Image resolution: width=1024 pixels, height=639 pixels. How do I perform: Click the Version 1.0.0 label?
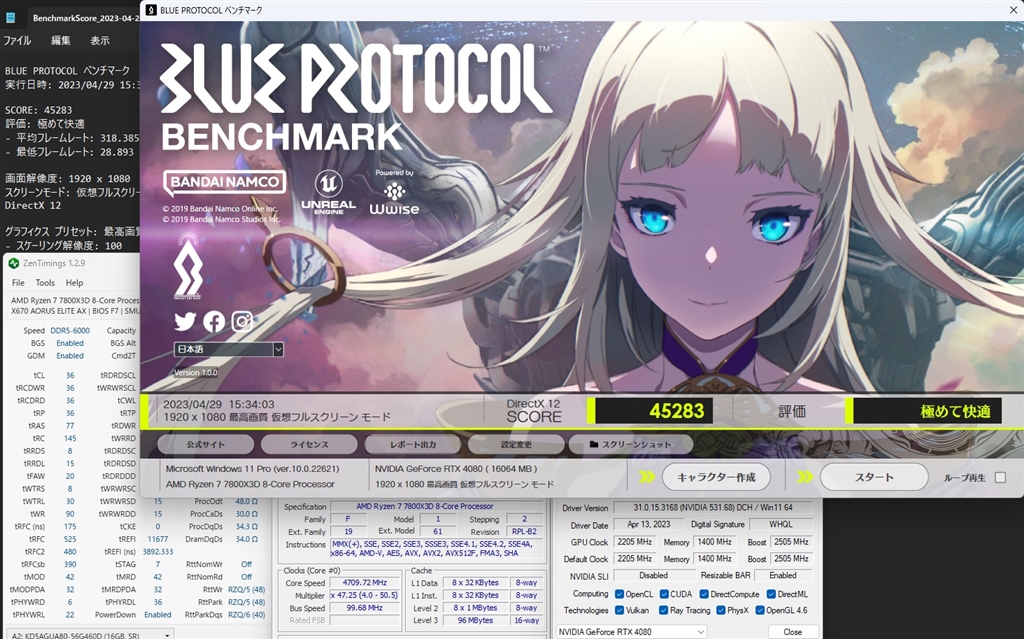[x=196, y=372]
